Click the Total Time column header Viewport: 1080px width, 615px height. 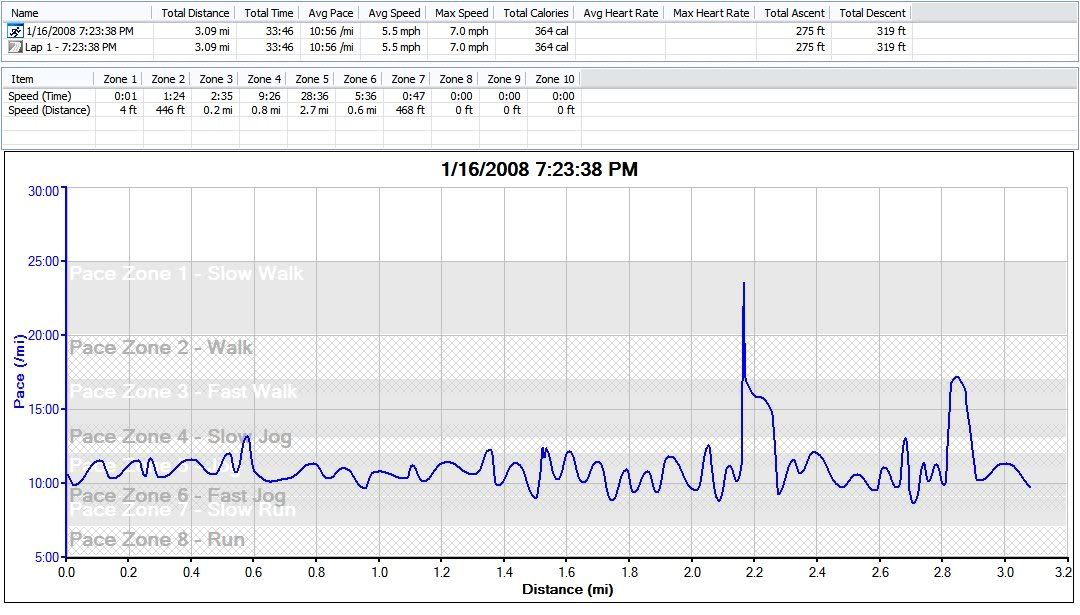[x=269, y=13]
